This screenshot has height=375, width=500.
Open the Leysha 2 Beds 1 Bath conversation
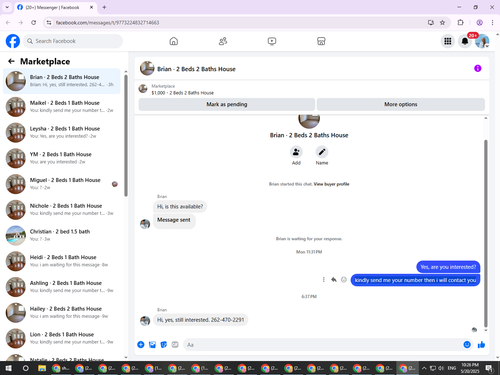tap(62, 132)
